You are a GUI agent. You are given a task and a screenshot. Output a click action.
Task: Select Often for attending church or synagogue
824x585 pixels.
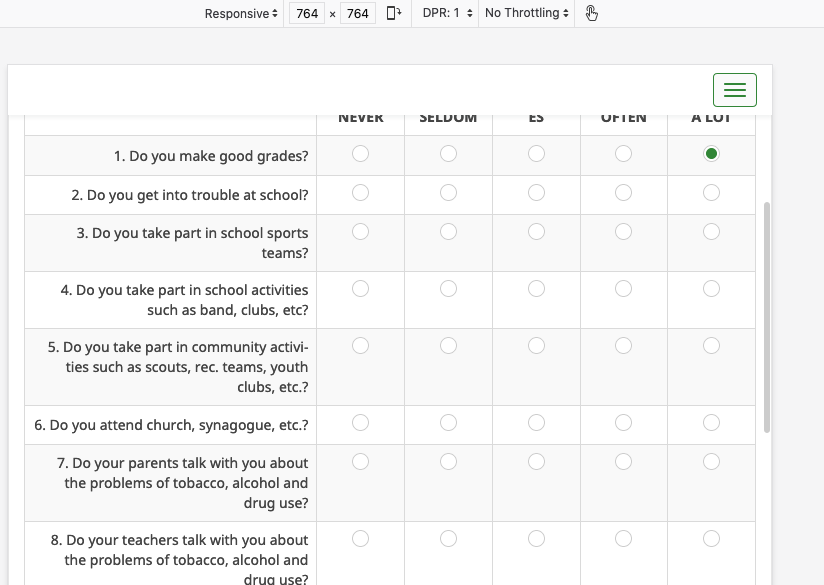click(623, 423)
